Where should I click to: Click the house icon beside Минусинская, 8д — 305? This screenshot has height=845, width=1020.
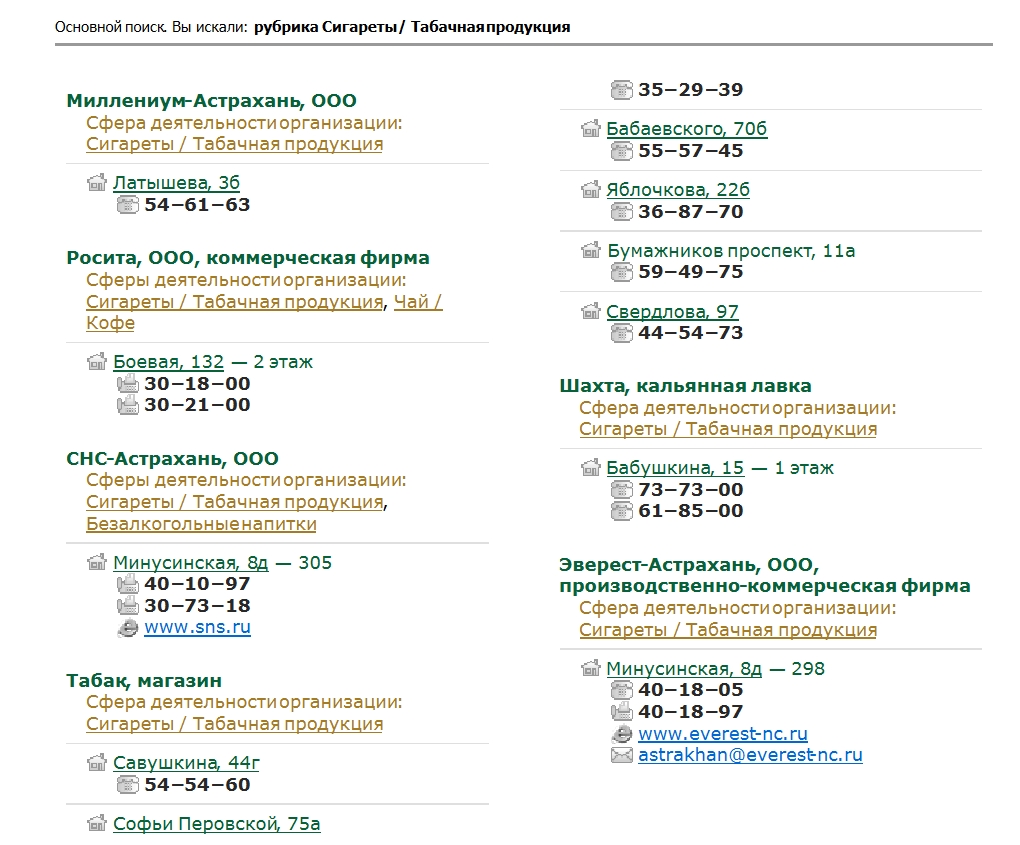pyautogui.click(x=97, y=563)
